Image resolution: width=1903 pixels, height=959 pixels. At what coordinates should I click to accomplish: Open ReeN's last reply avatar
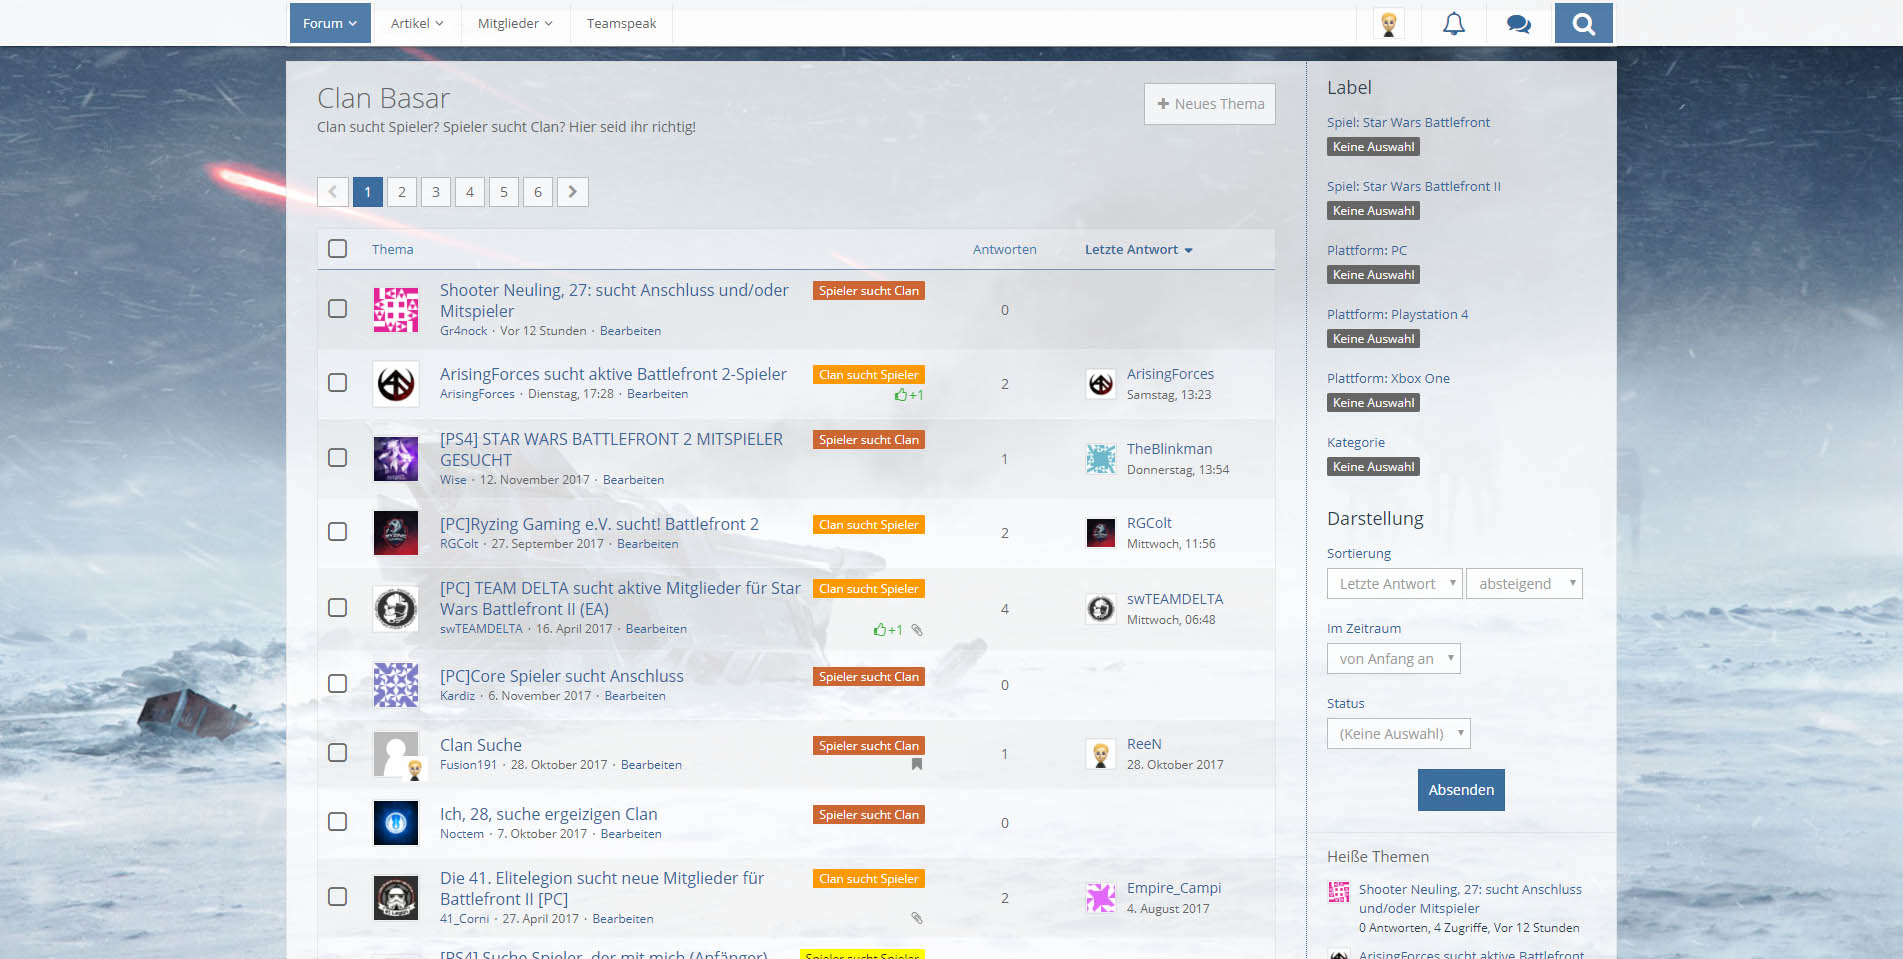tap(1101, 754)
